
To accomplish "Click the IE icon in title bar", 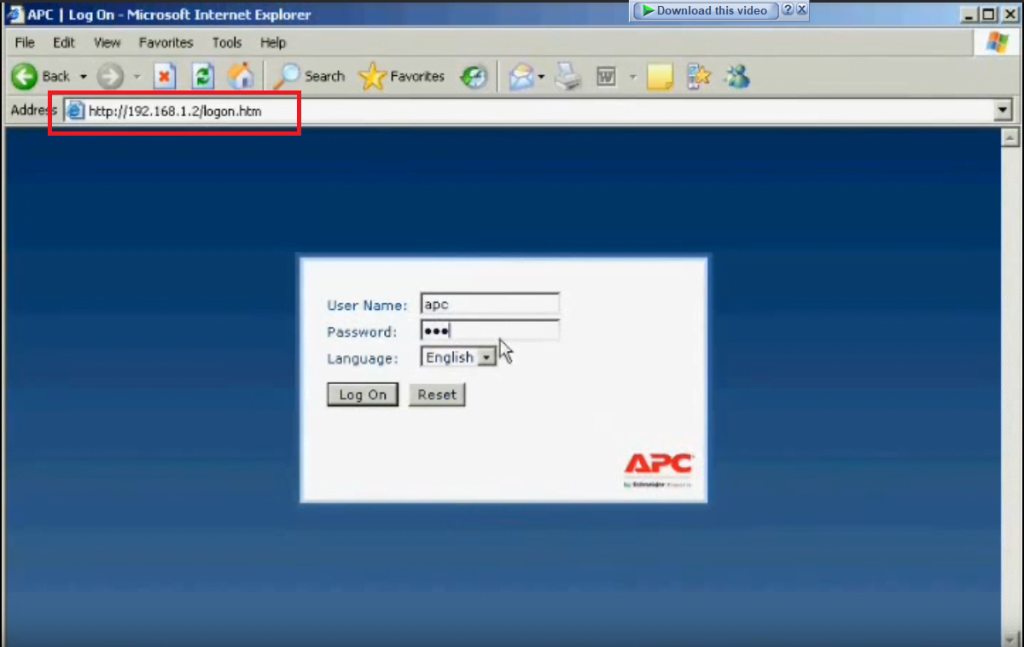I will [14, 14].
